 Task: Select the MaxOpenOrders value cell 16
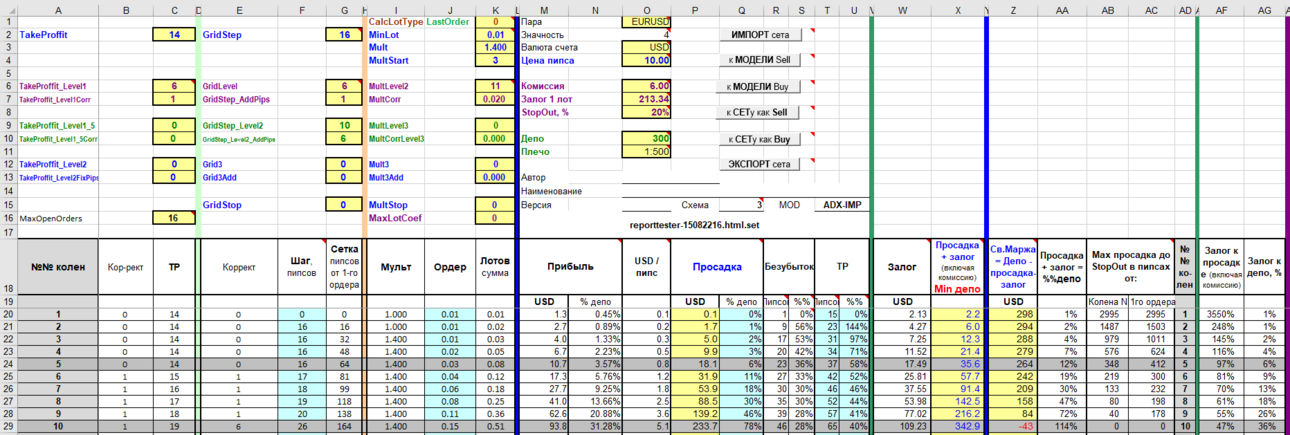tap(175, 217)
